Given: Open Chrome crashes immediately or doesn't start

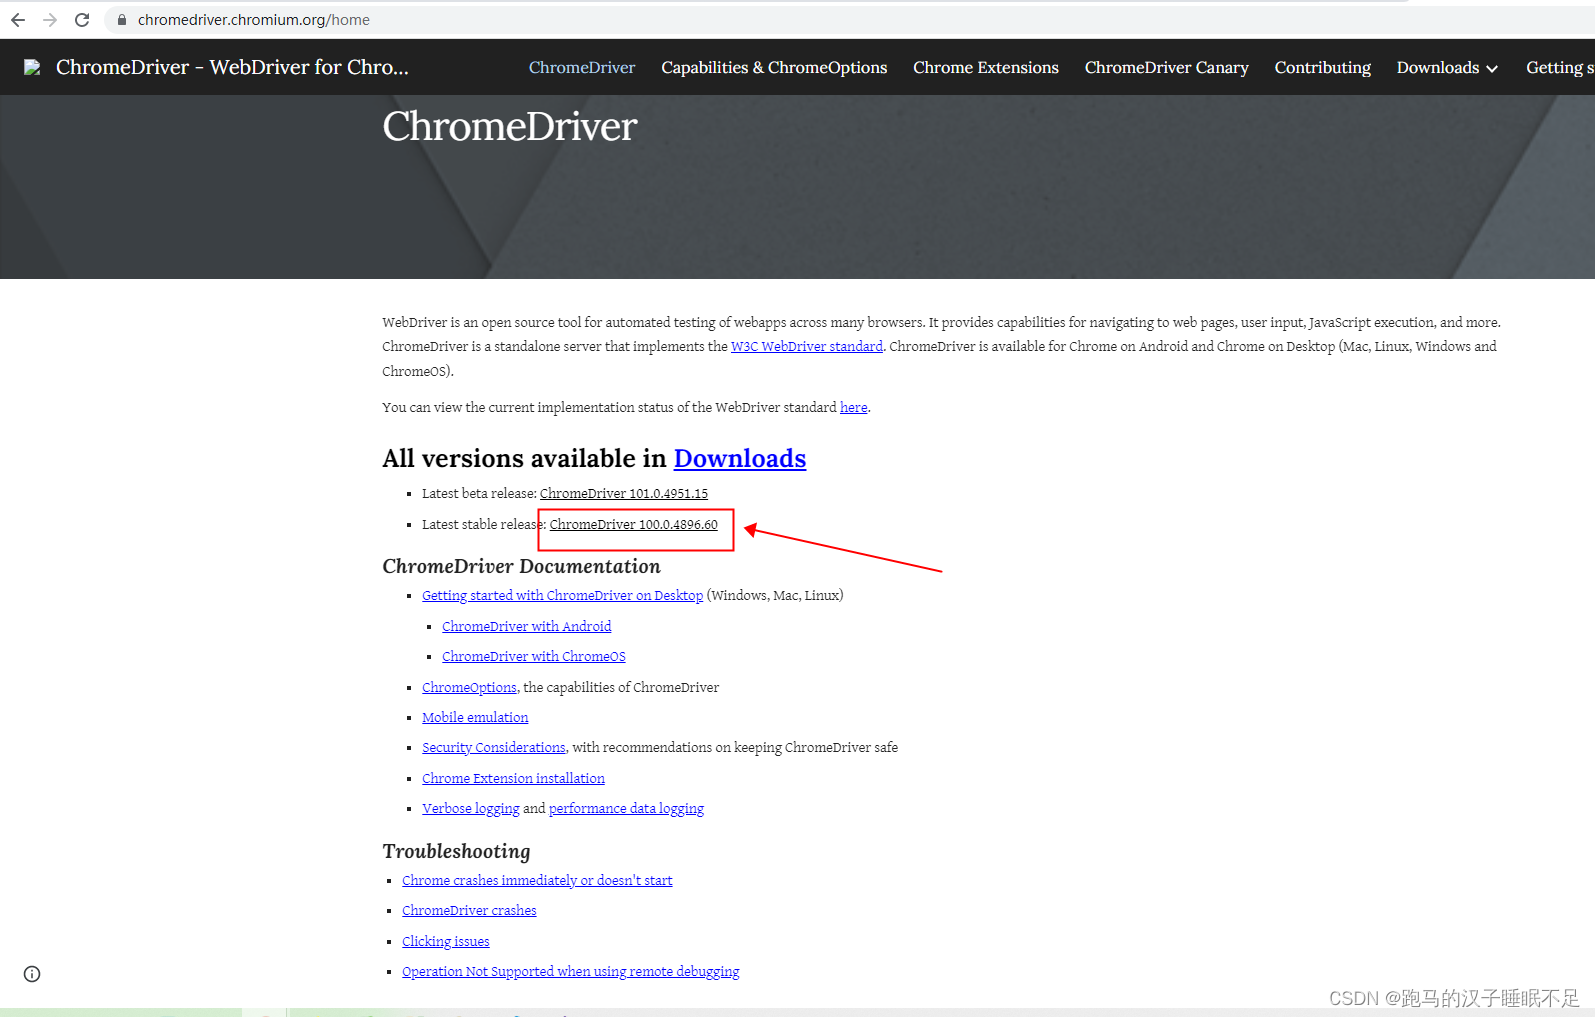Looking at the screenshot, I should tap(537, 881).
